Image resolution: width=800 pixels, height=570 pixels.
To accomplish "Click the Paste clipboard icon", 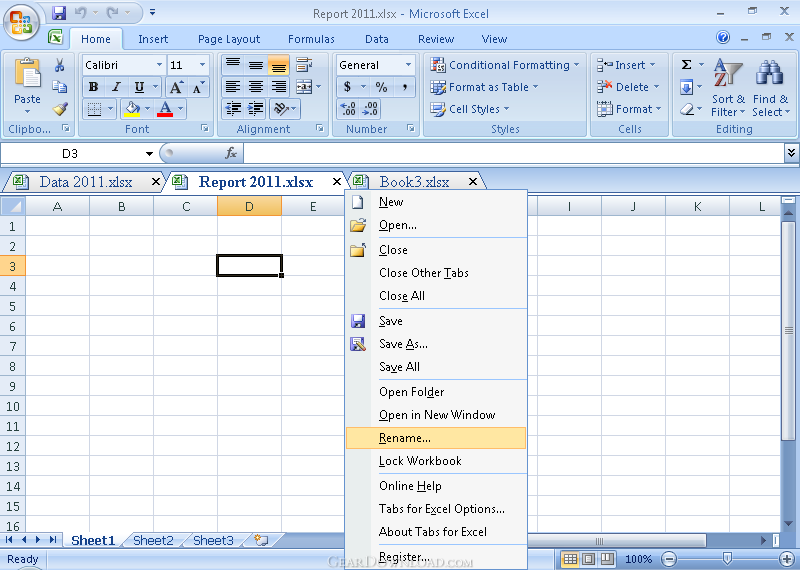I will coord(27,73).
